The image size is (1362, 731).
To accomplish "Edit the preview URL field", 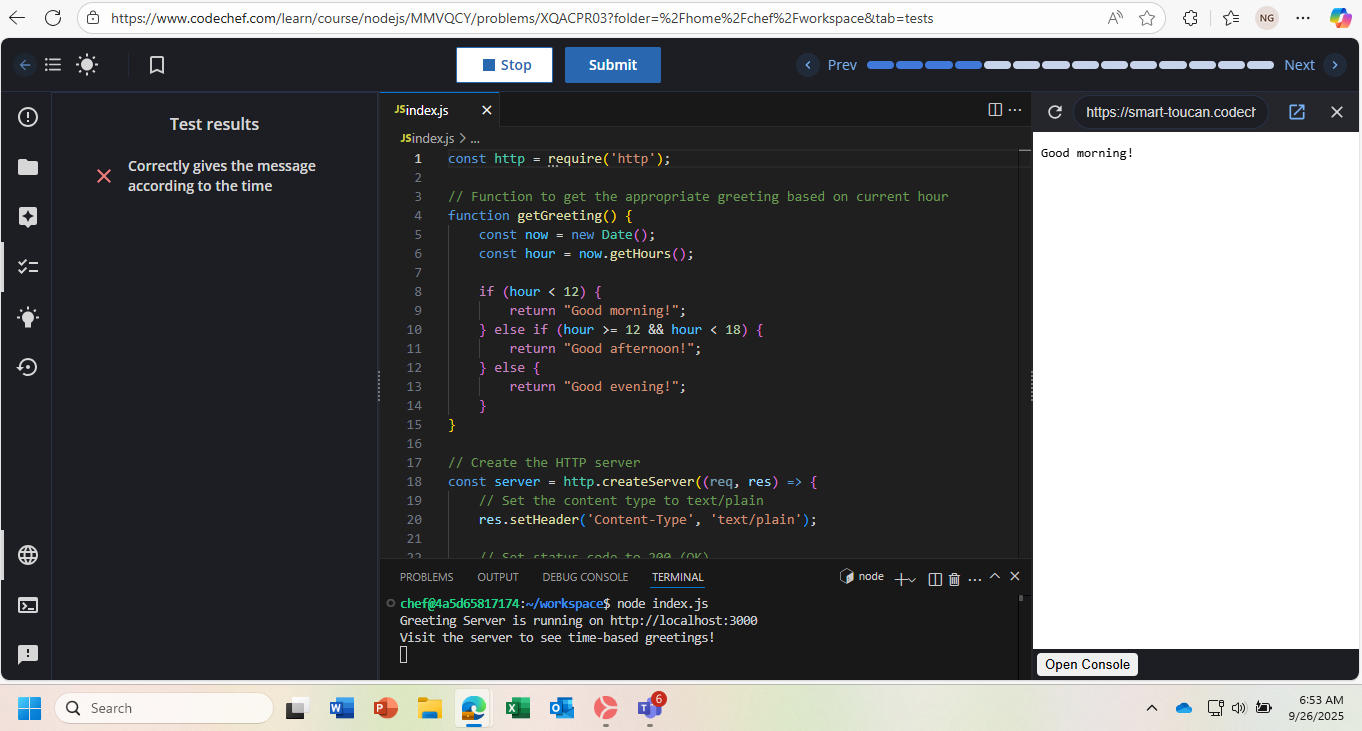I will pos(1171,112).
